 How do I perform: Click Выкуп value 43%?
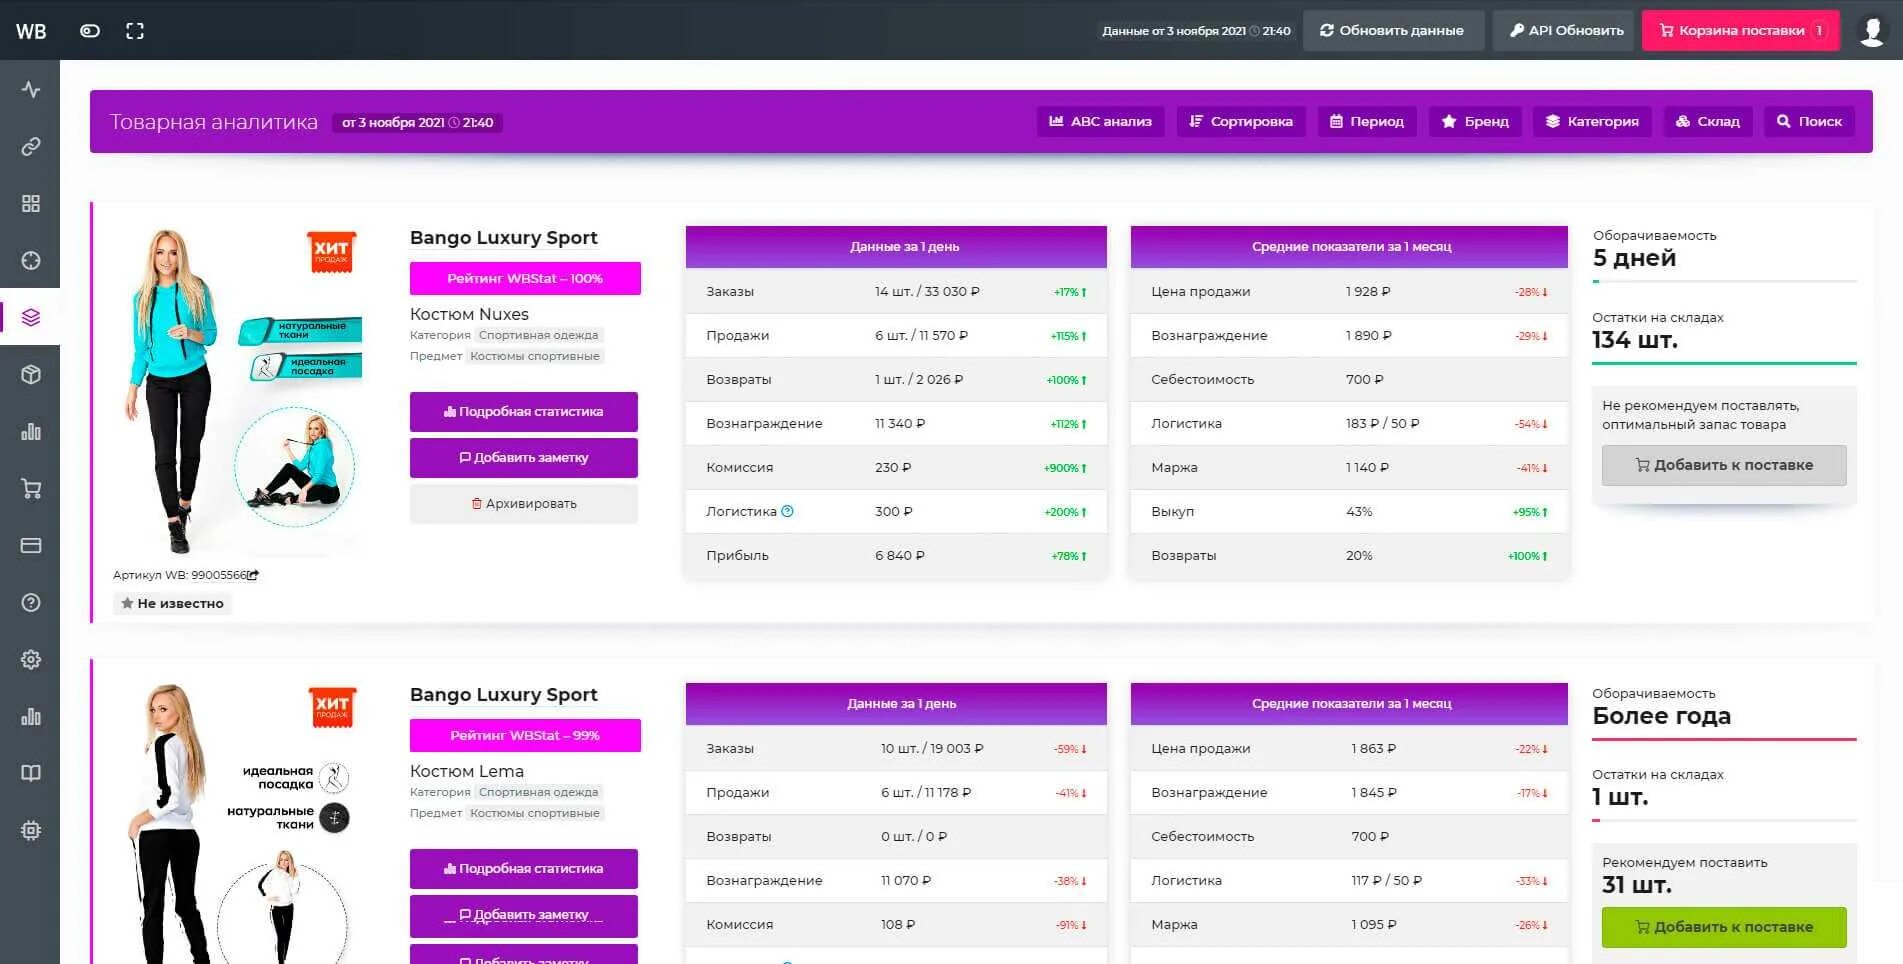(1359, 512)
